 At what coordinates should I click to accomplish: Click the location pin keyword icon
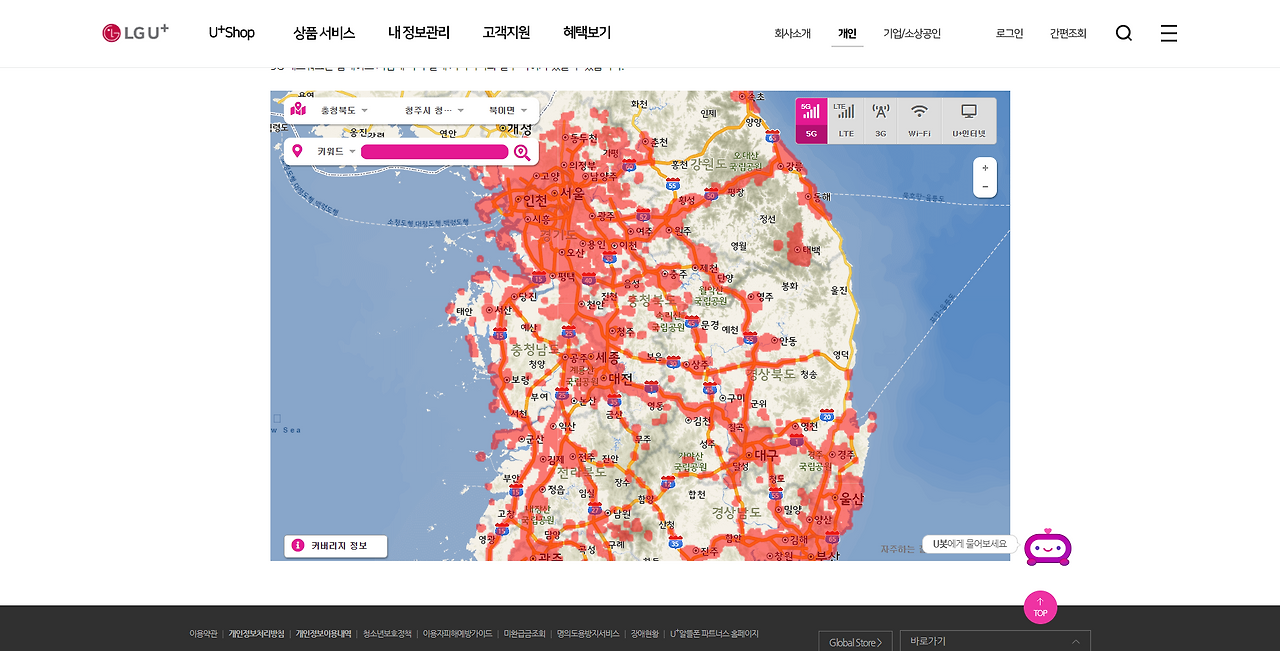[x=297, y=151]
